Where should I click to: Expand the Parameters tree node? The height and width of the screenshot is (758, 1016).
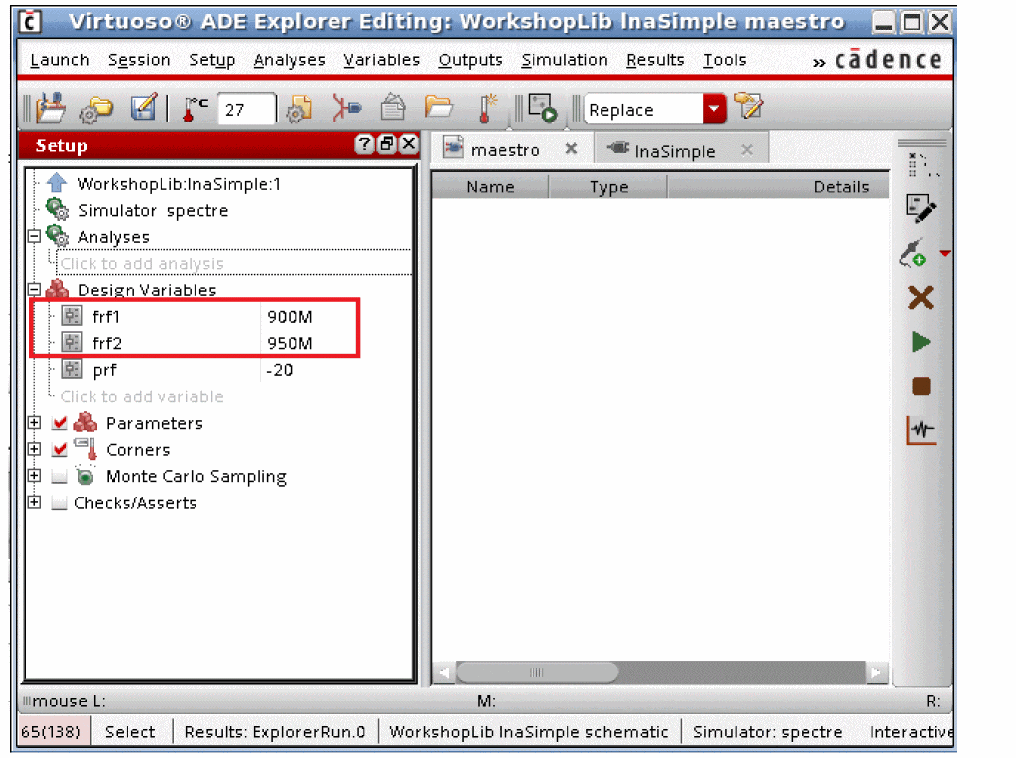pos(35,422)
